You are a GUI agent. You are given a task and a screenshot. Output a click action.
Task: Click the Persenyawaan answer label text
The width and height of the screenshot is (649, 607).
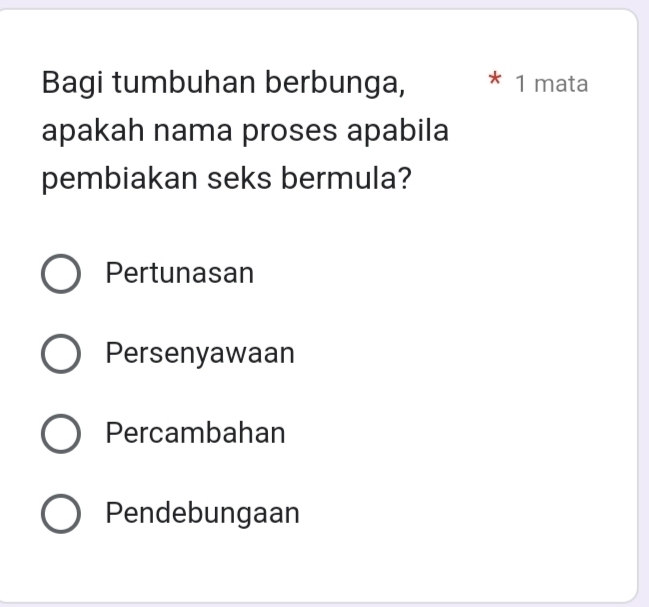click(200, 353)
